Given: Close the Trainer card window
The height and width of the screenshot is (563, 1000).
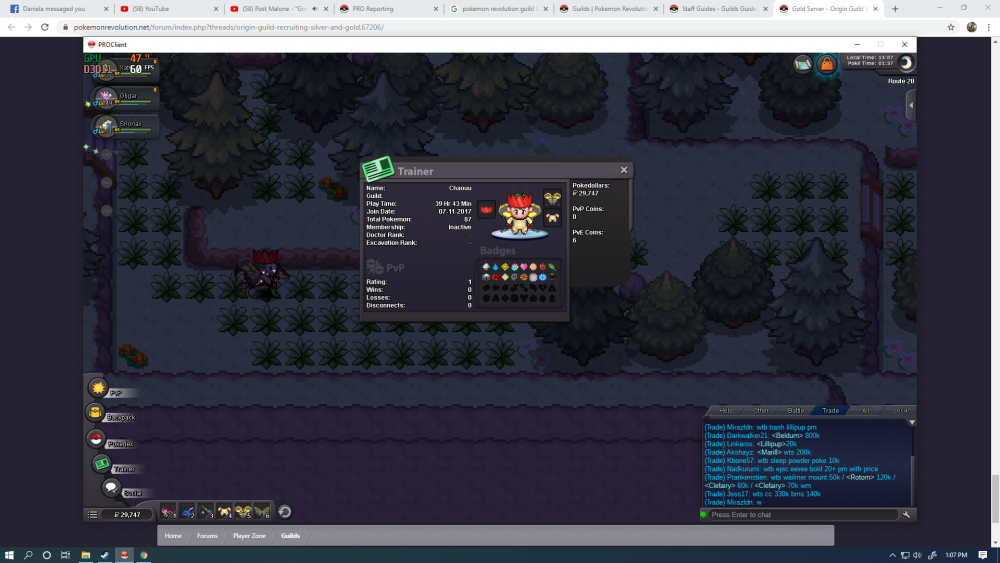Looking at the screenshot, I should [x=624, y=170].
